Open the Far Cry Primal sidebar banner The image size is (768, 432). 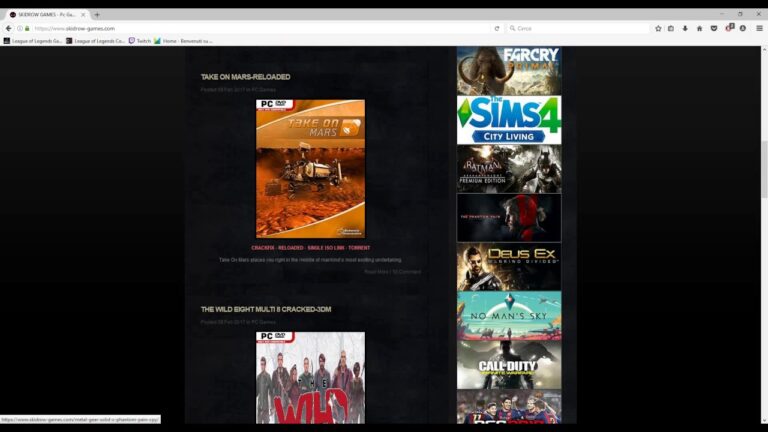[x=509, y=71]
